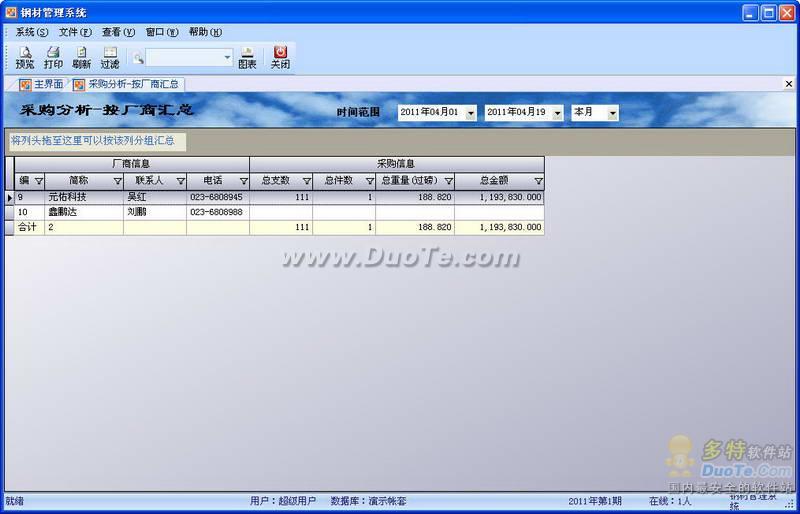Open the 图表 (Chart) toolbar icon

point(247,57)
